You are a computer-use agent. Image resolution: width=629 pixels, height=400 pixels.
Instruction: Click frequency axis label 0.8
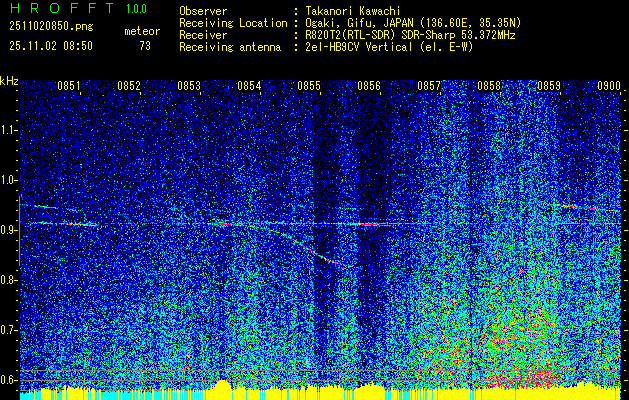[x=9, y=280]
